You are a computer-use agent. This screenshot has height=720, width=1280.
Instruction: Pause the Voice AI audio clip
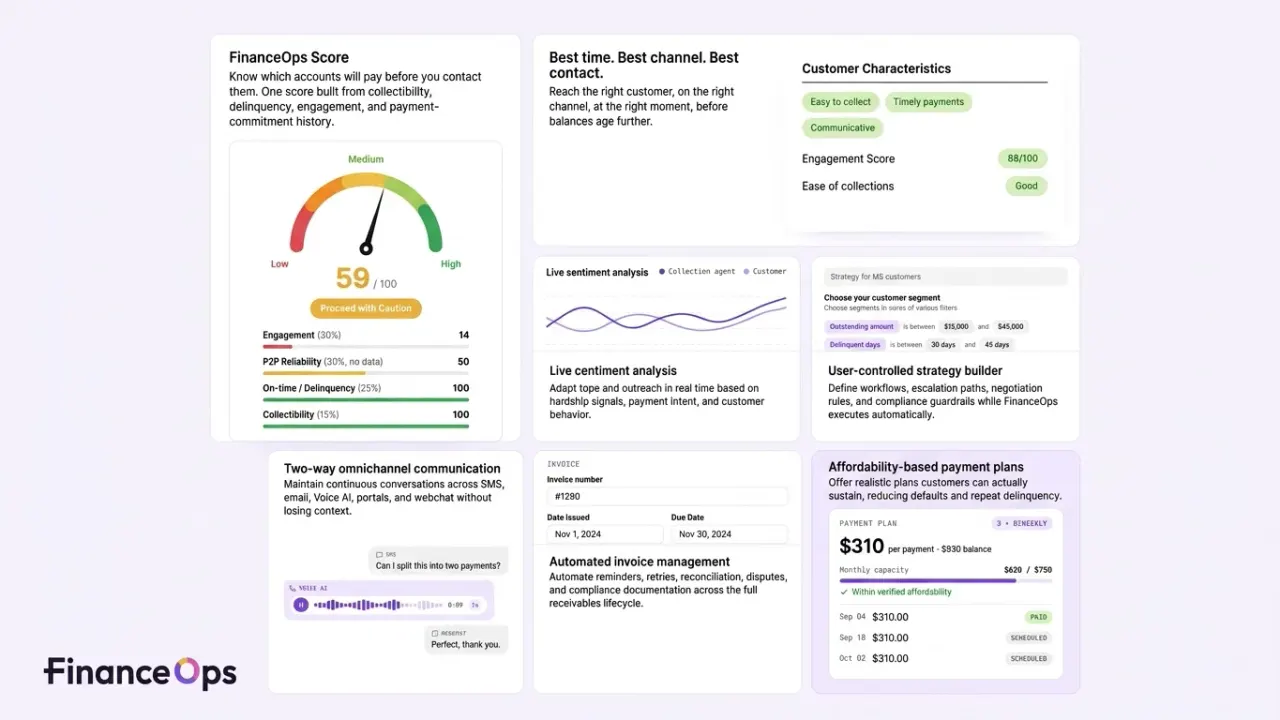[300, 604]
